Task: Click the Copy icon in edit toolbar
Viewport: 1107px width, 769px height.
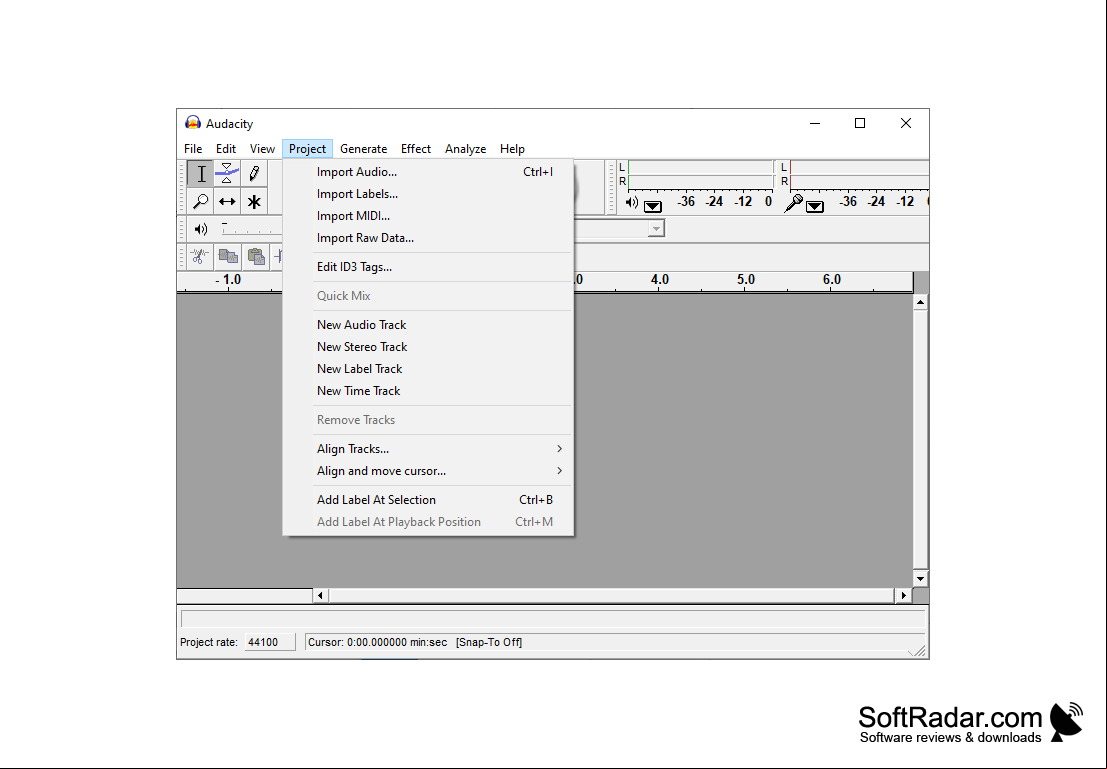Action: 227,256
